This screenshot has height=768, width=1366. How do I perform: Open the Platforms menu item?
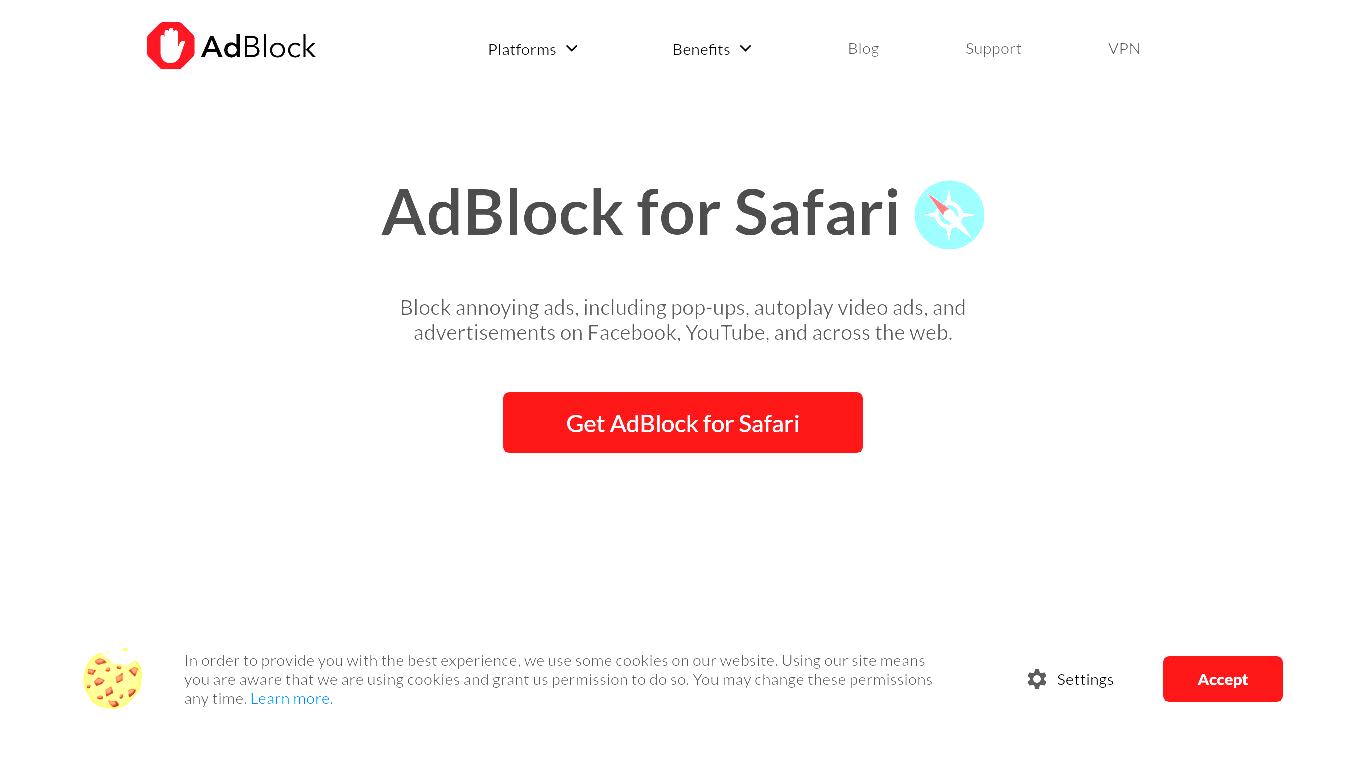522,49
